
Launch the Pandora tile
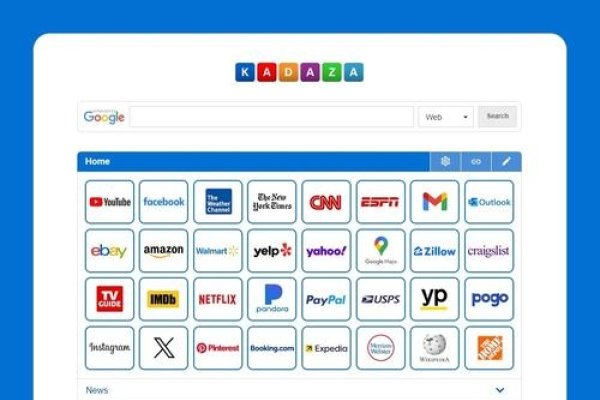tap(272, 299)
